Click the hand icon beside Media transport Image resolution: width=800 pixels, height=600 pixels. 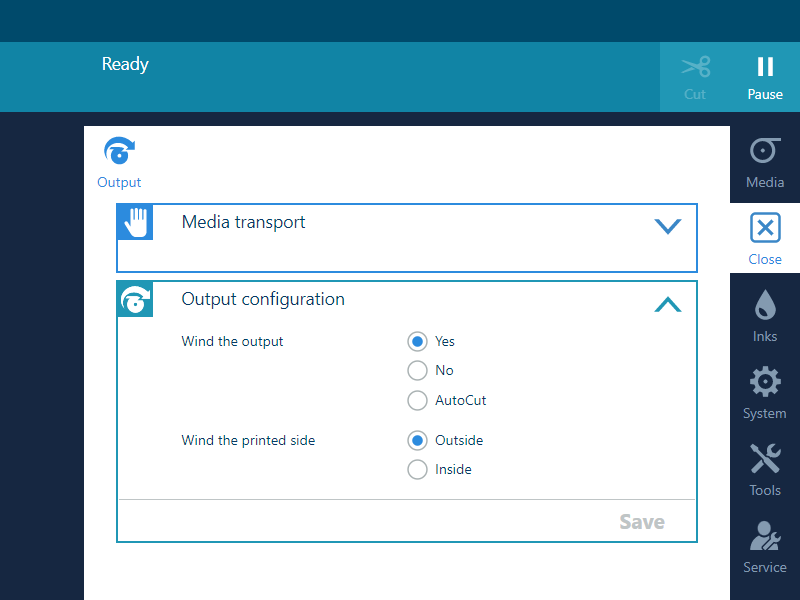point(135,223)
